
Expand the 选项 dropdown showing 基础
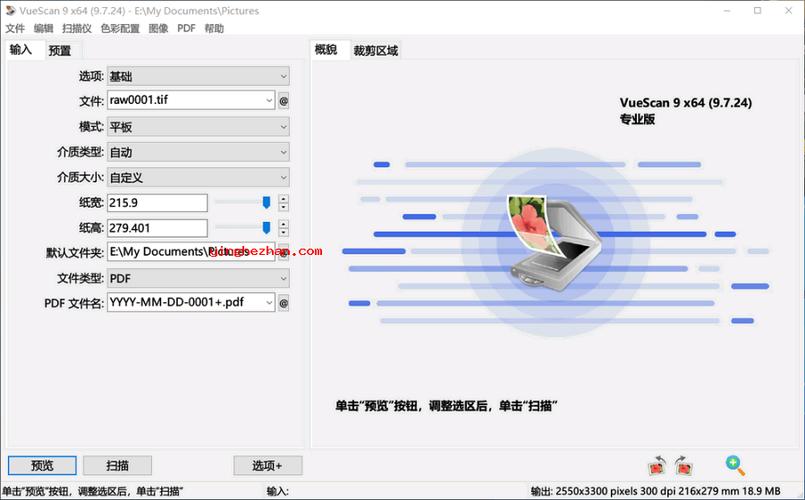pyautogui.click(x=198, y=76)
